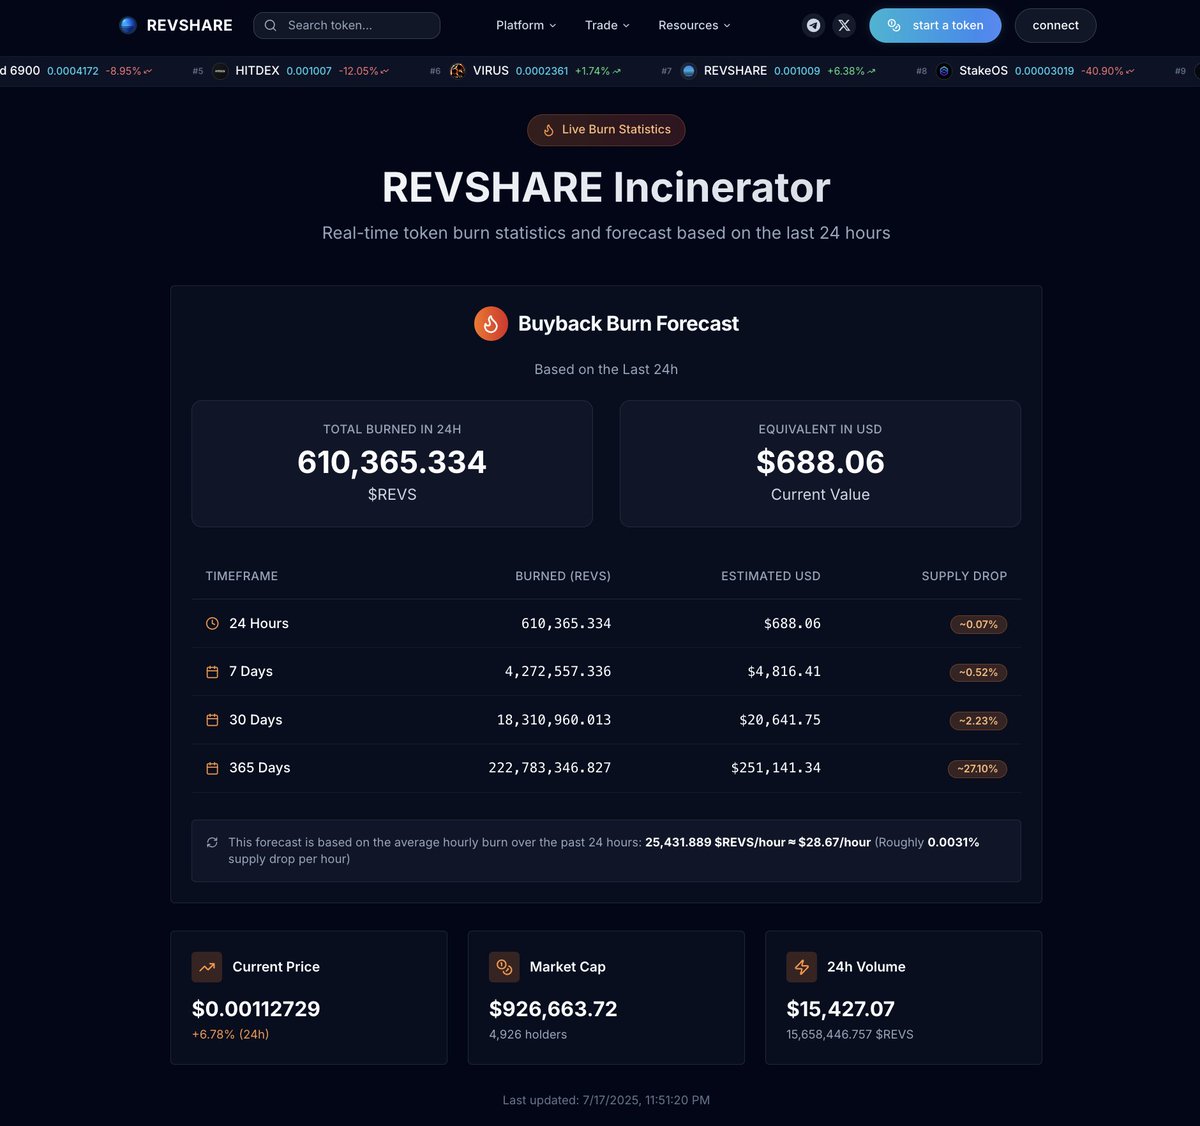Click the StakeOS token logo in ticker
This screenshot has width=1200, height=1126.
click(x=944, y=71)
